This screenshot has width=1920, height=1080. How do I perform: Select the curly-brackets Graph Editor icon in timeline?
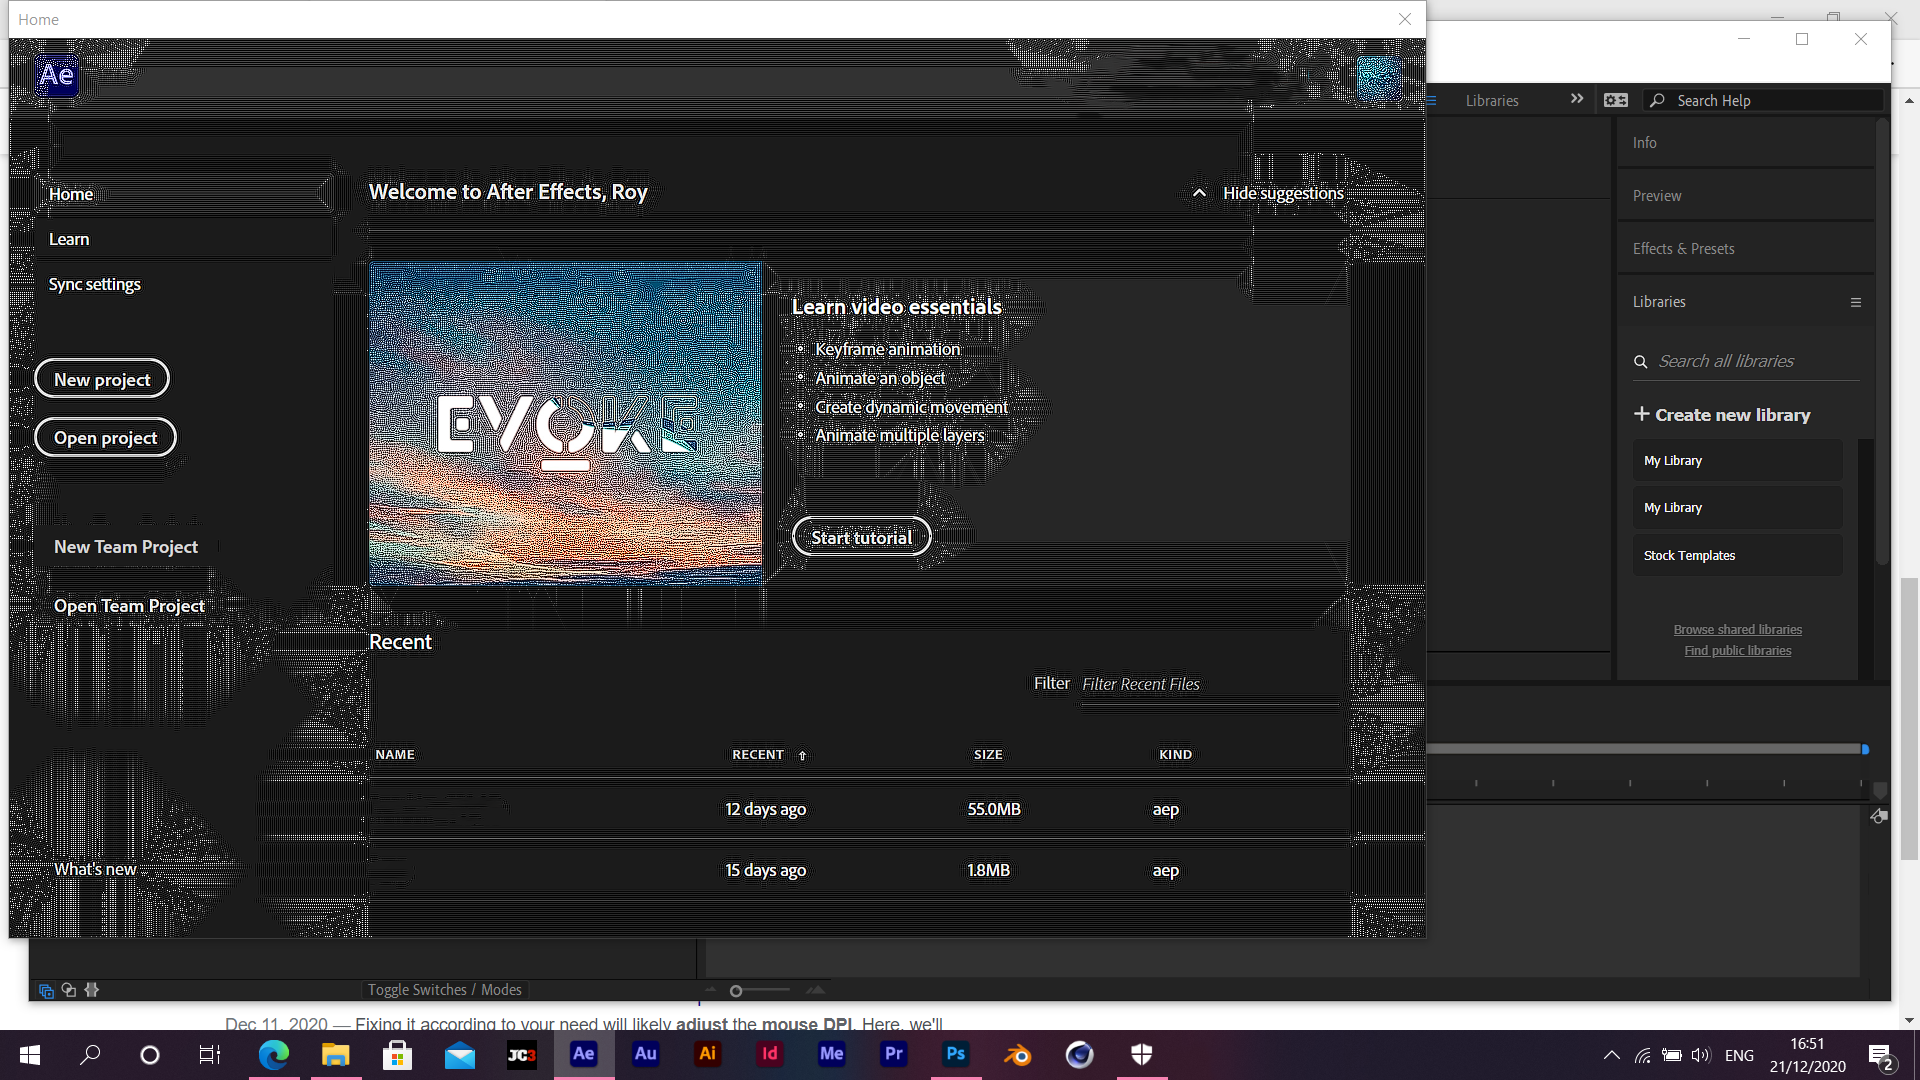pos(92,990)
